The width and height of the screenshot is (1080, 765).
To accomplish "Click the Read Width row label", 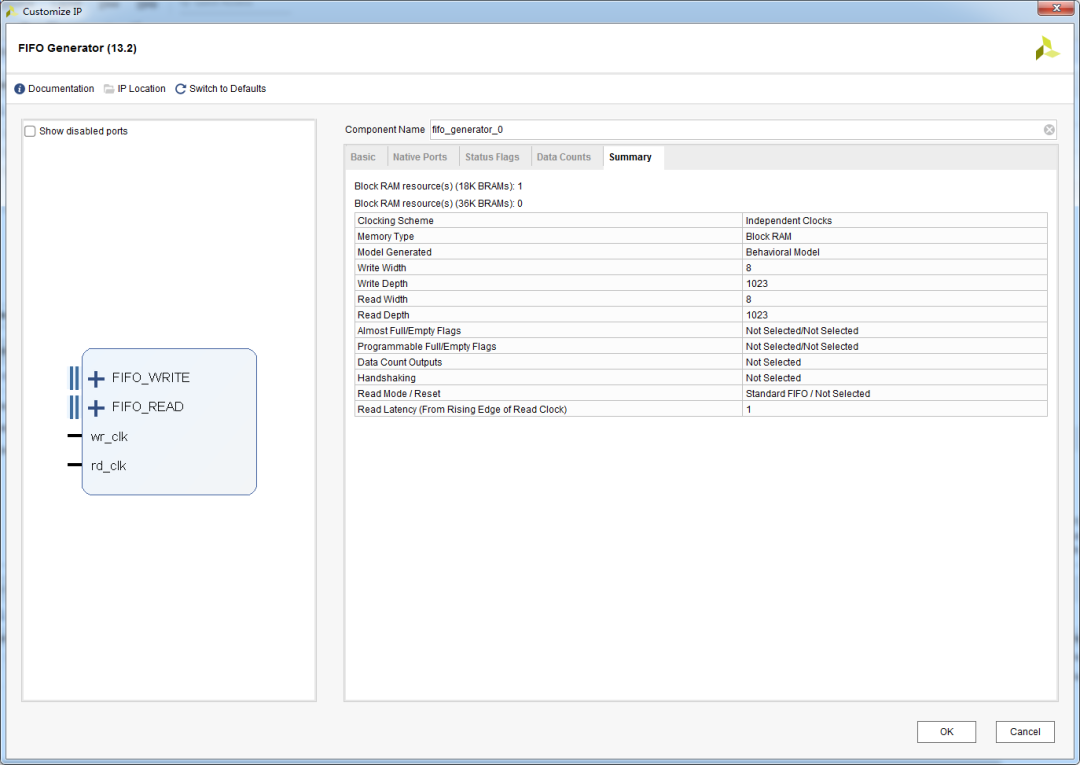I will [x=382, y=300].
